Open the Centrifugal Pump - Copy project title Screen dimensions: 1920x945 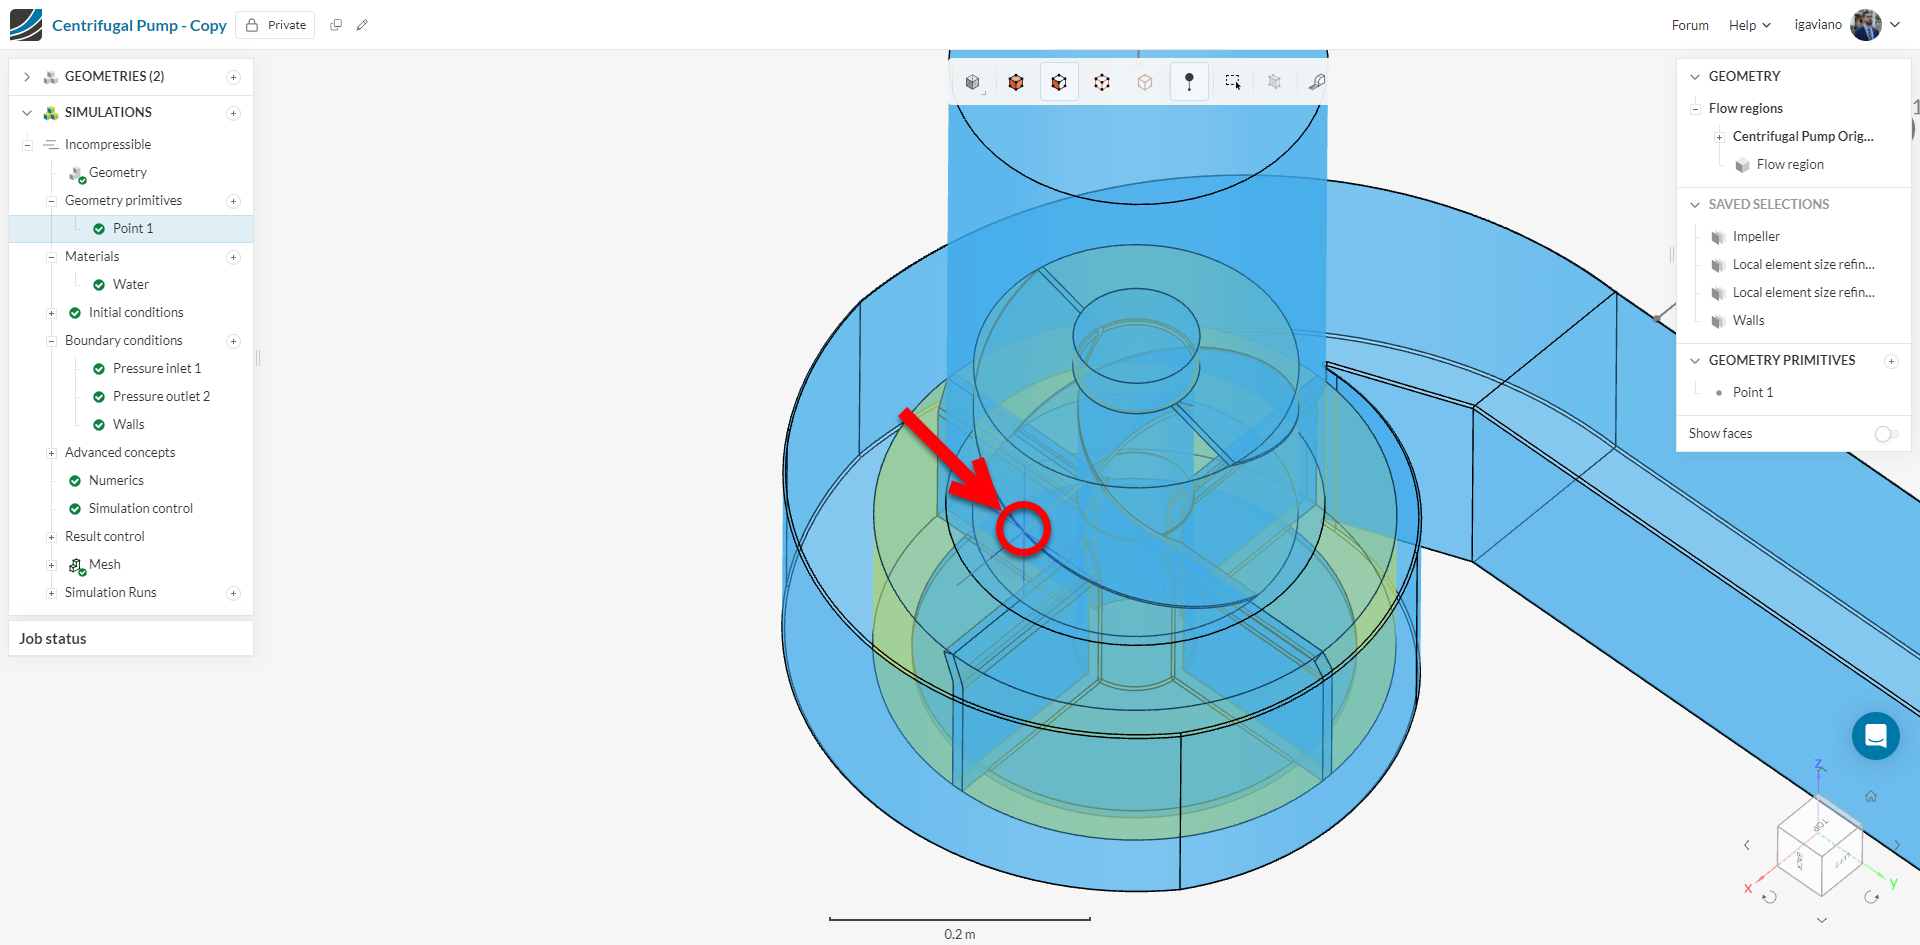(x=139, y=25)
